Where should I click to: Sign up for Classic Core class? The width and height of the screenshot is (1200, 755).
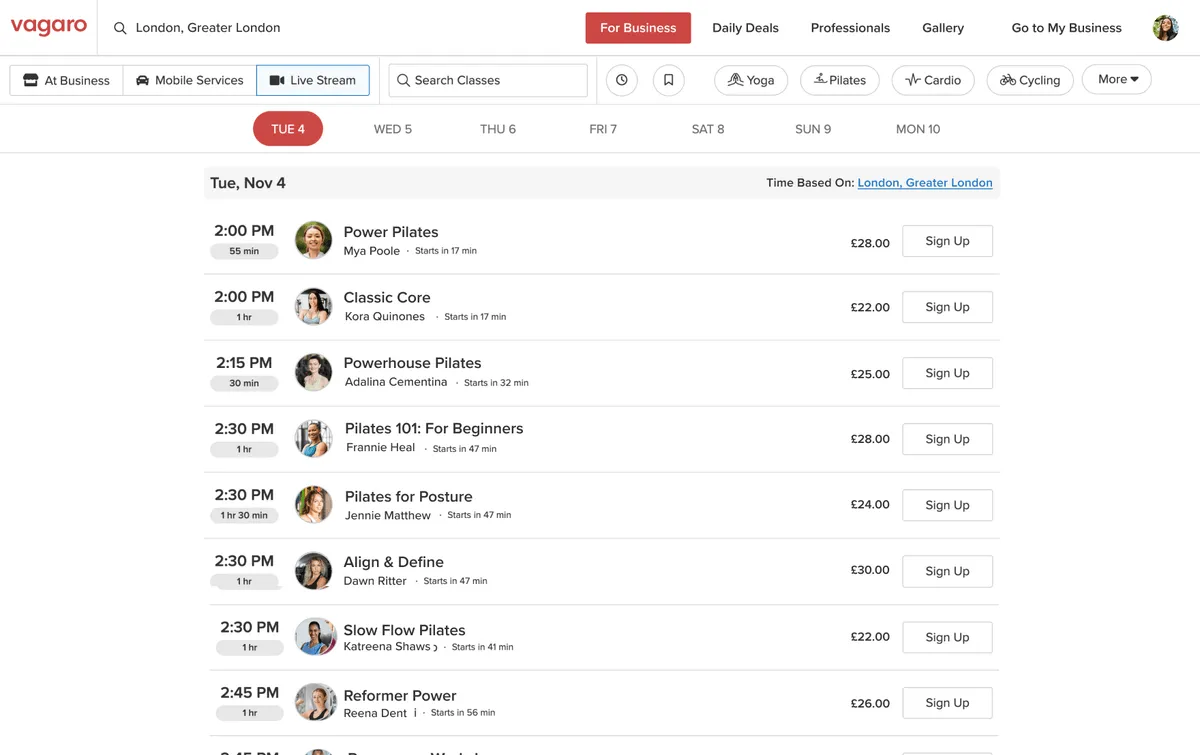pyautogui.click(x=947, y=307)
